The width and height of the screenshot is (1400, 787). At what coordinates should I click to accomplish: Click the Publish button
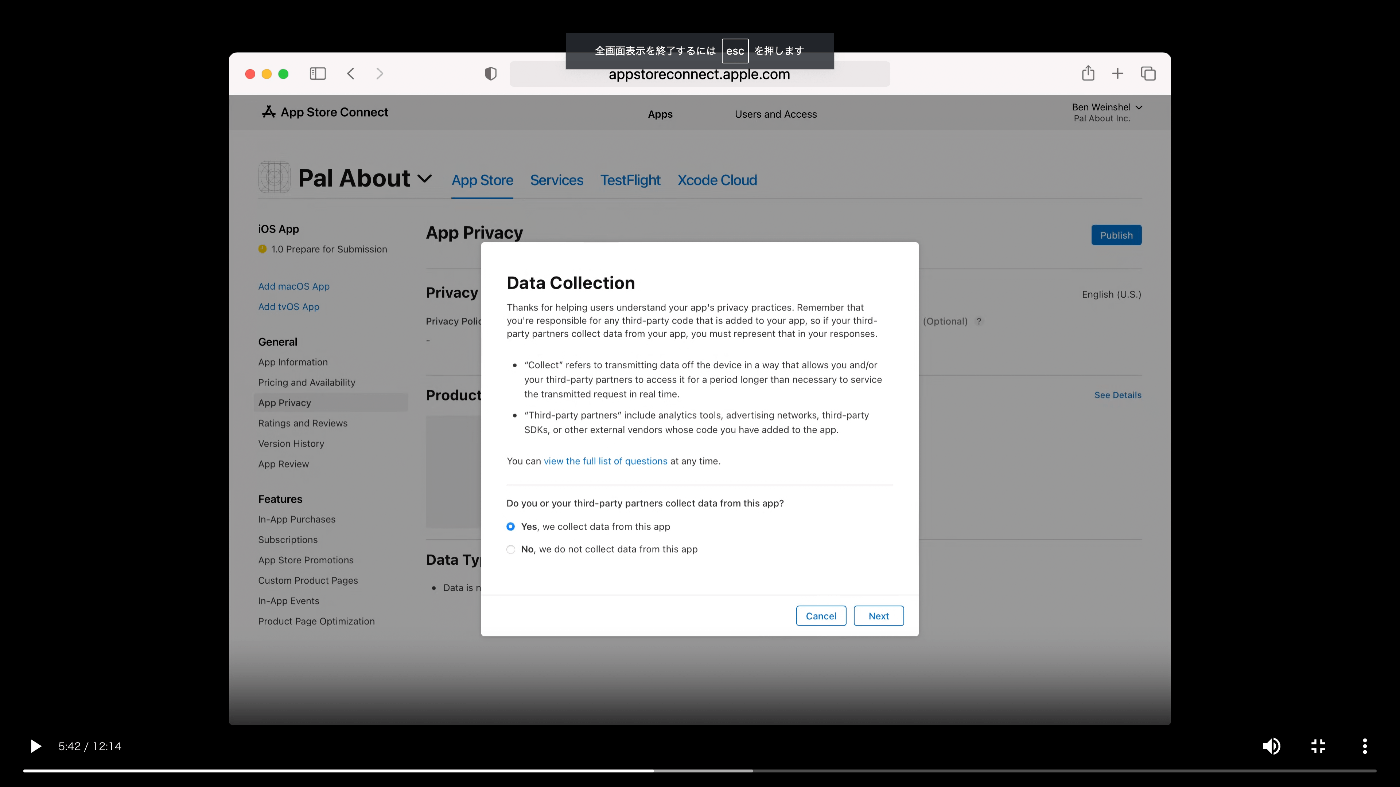[1116, 235]
